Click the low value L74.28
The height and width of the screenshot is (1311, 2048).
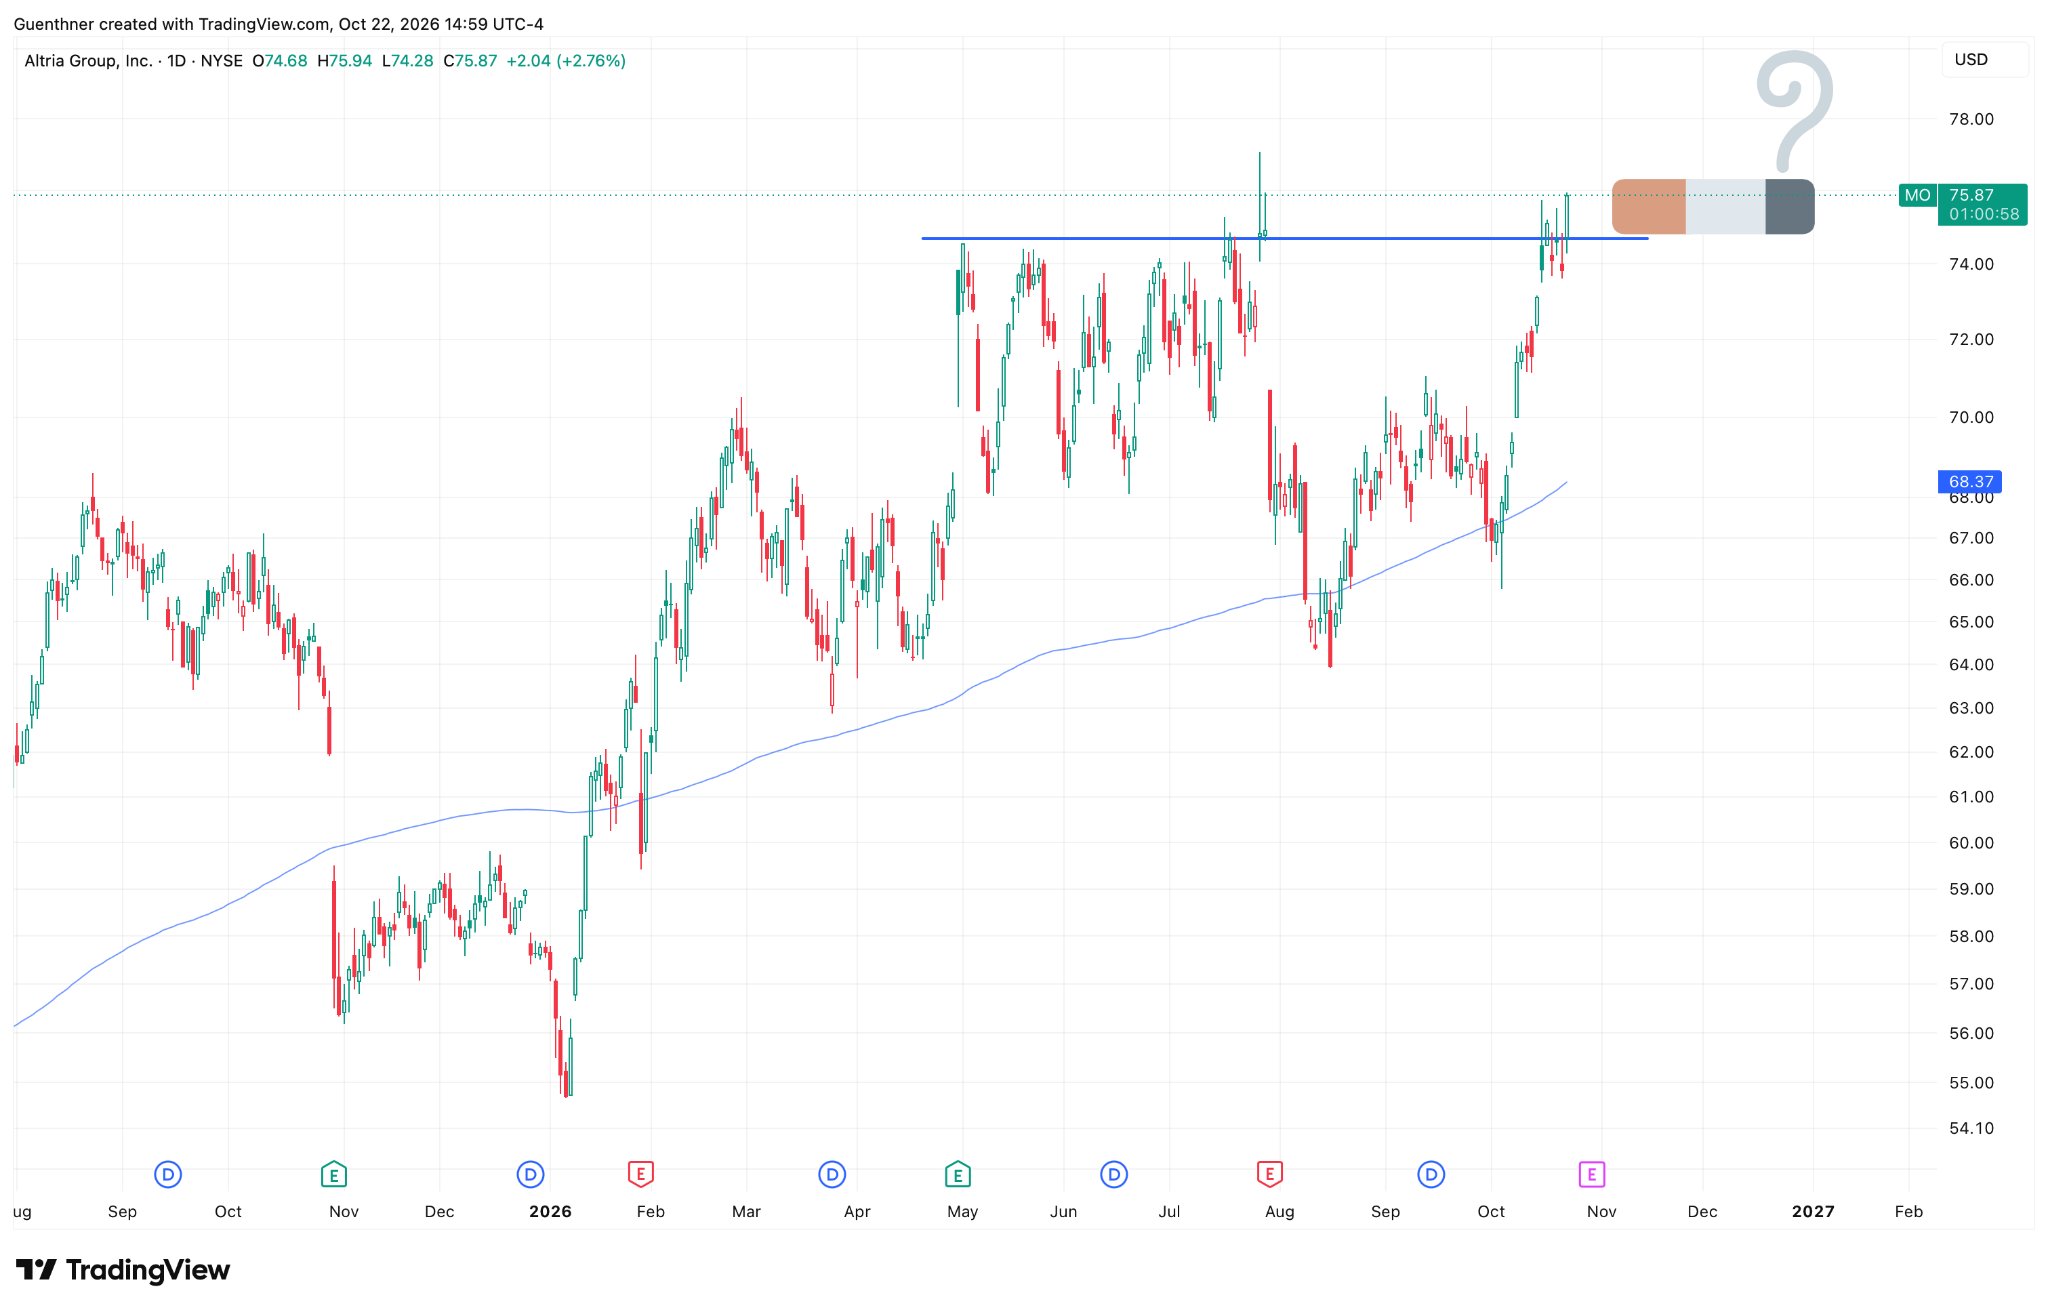coord(408,61)
